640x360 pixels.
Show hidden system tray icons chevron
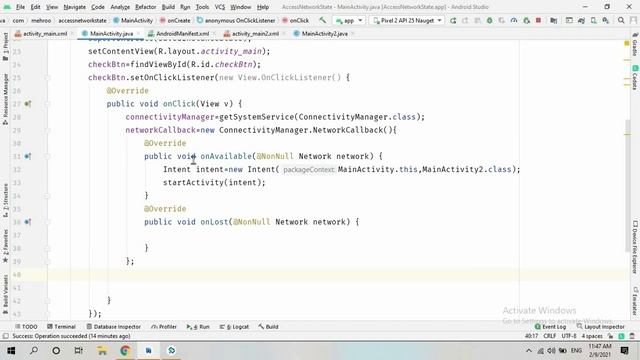tap(529, 350)
